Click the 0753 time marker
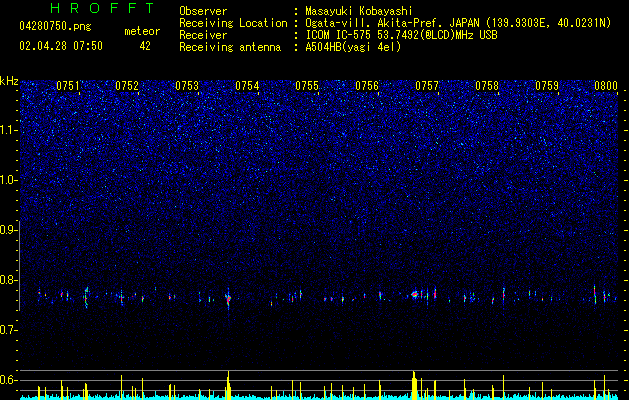Image resolution: width=629 pixels, height=400 pixels. (x=187, y=86)
